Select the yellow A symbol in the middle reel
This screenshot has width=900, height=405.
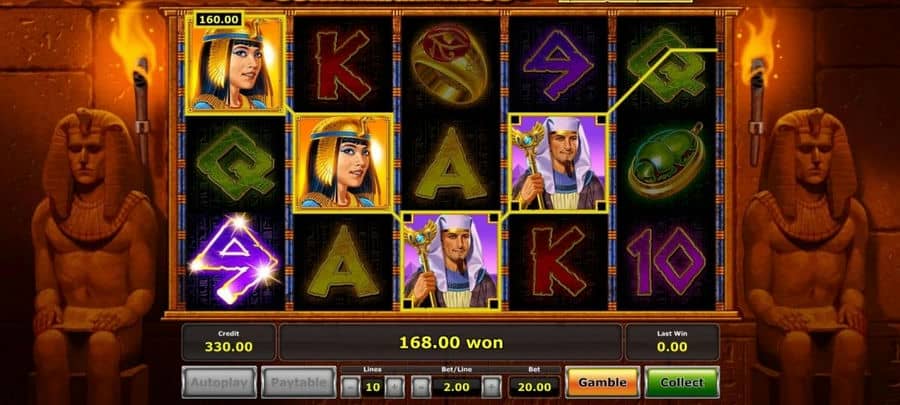point(451,163)
